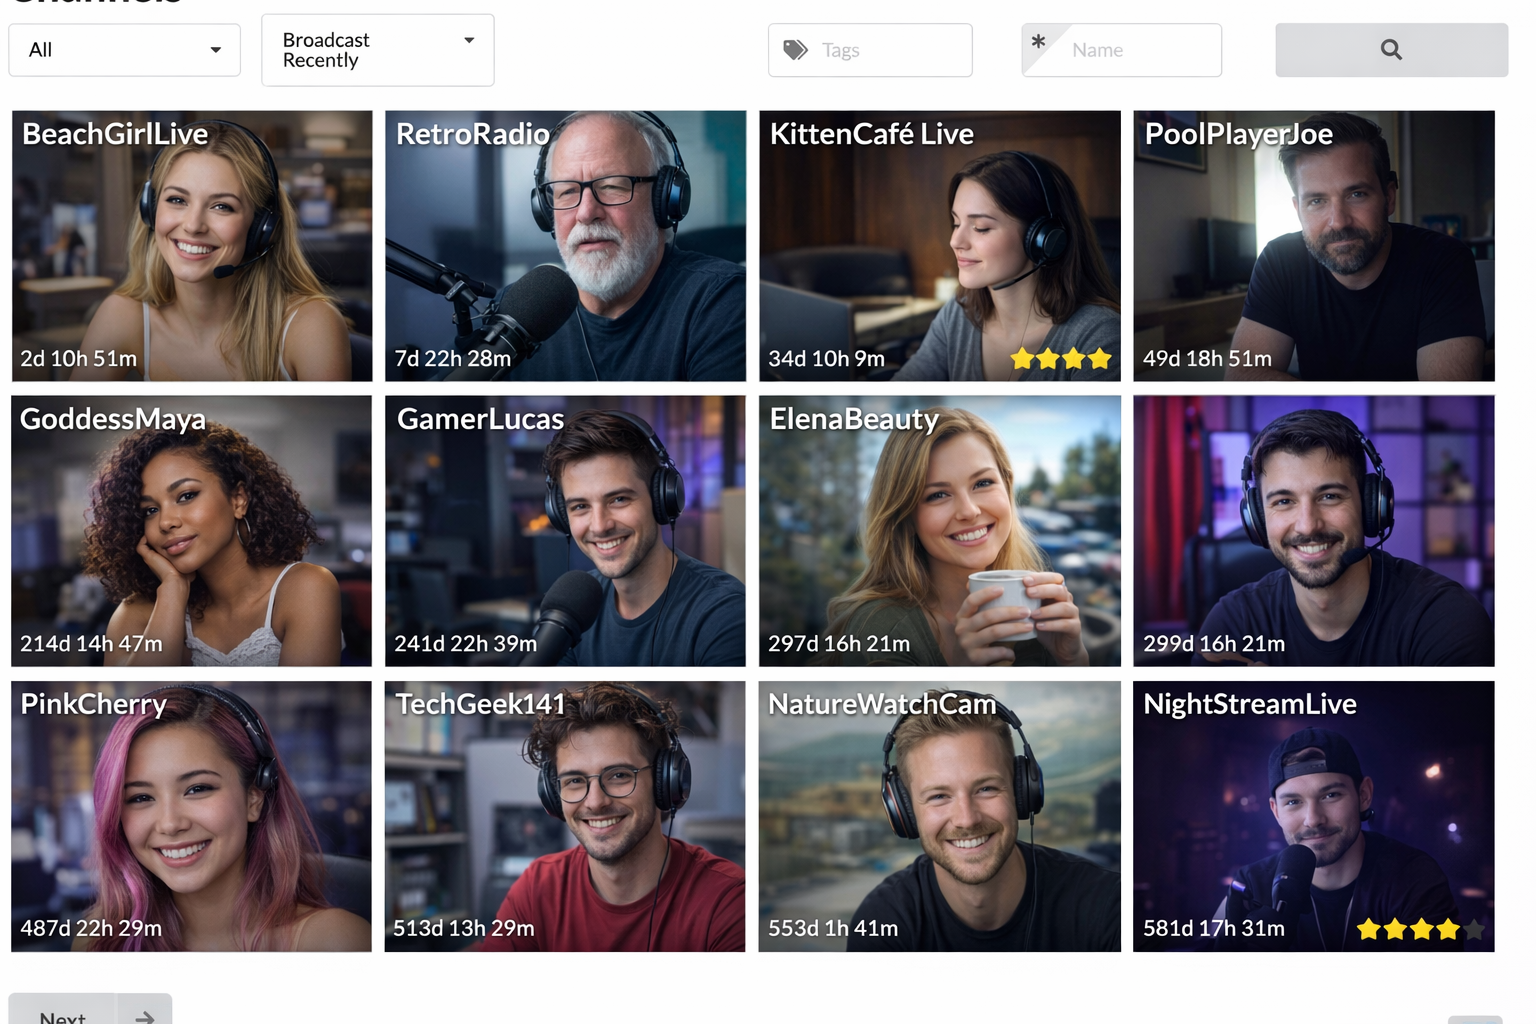View the NatureWatchCam channel

[939, 816]
